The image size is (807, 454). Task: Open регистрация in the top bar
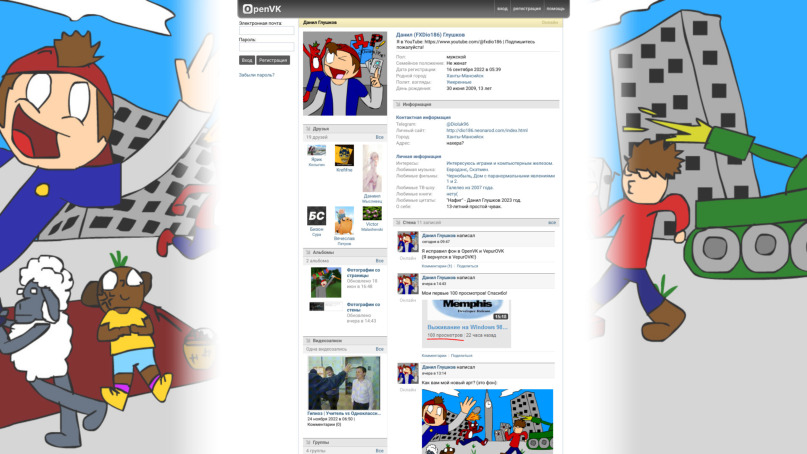[527, 9]
